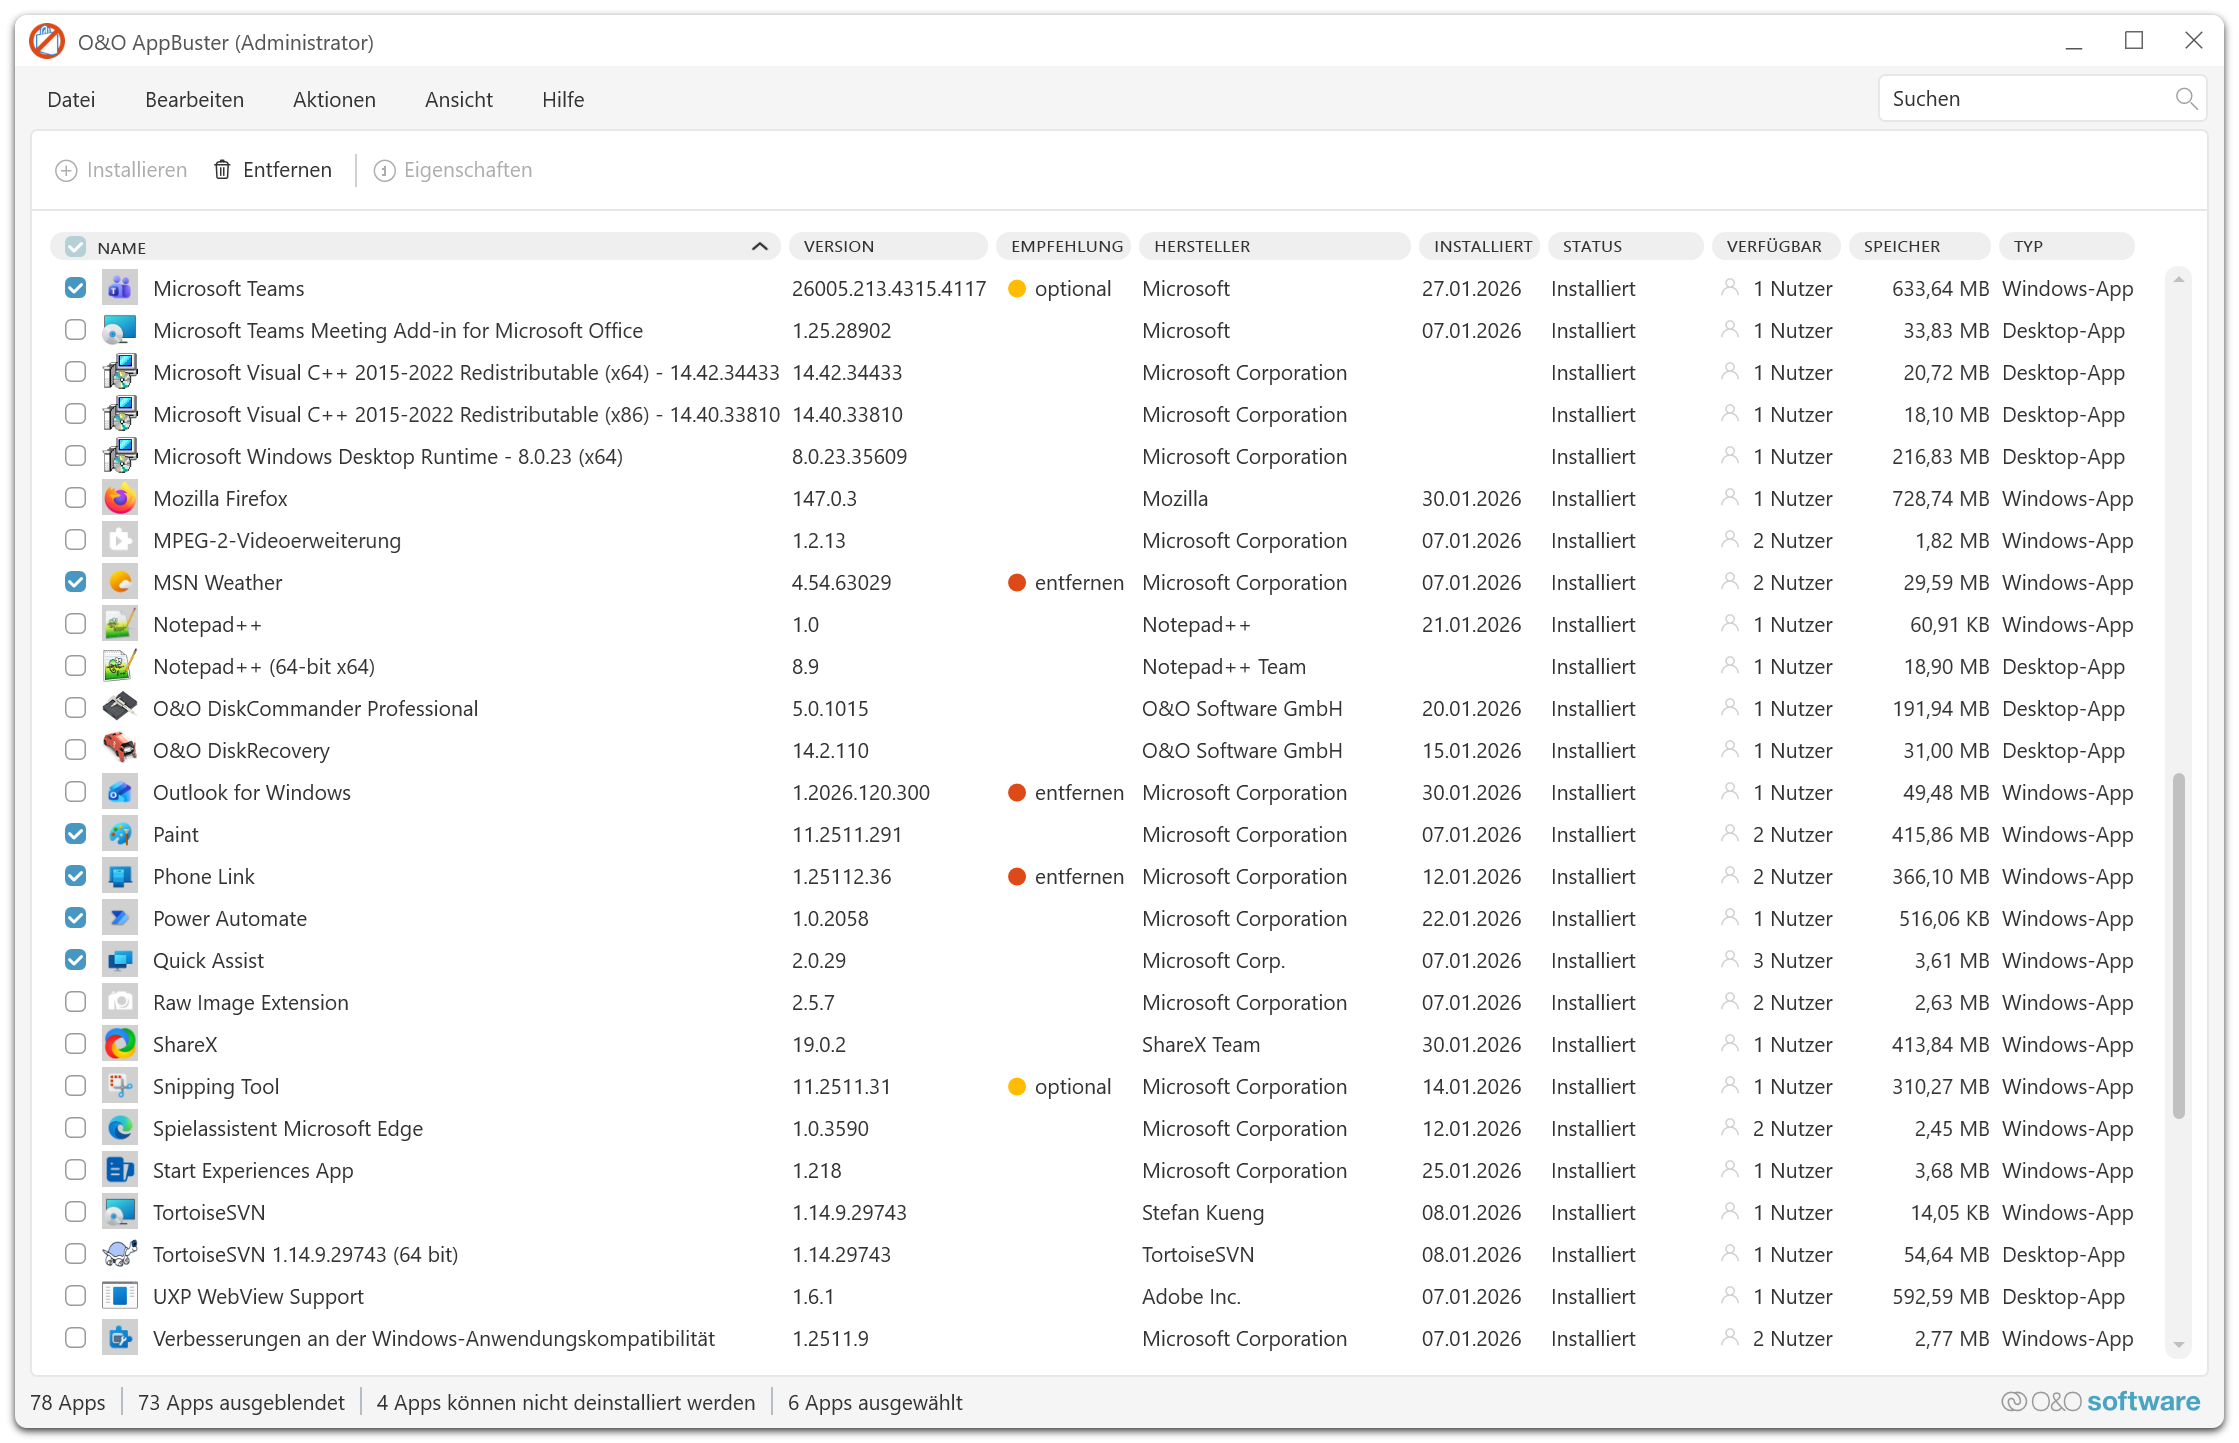2239x1443 pixels.
Task: Open the O&O software link
Action: [x=2100, y=1402]
